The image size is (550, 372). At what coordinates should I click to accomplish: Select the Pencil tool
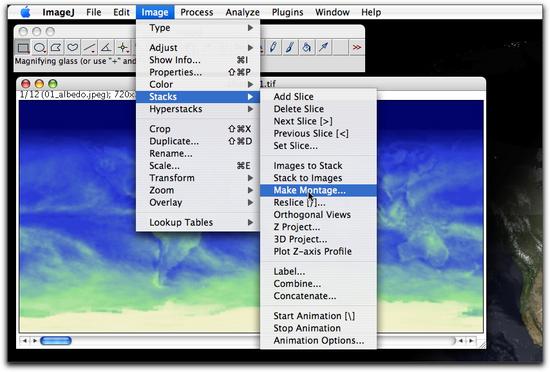tap(273, 47)
